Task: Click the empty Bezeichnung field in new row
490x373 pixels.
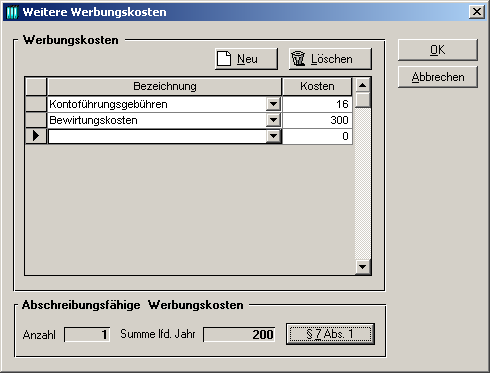Action: point(157,136)
